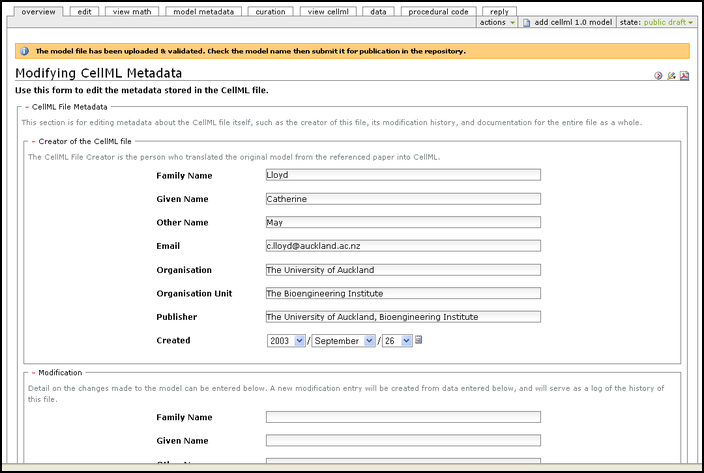Collapse the Creator of the CellML file section
Image resolution: width=704 pixels, height=473 pixels.
tap(34, 141)
